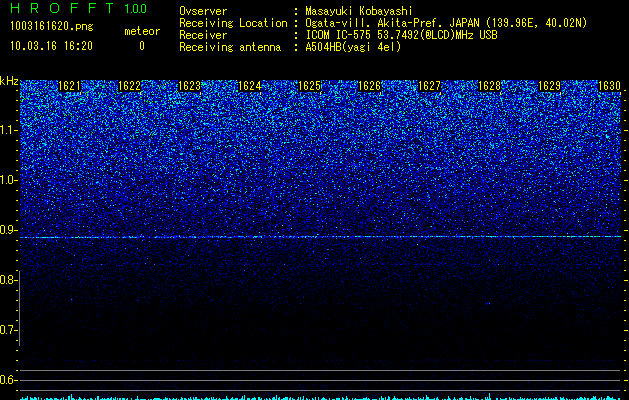Image resolution: width=629 pixels, height=400 pixels.
Task: Click the HROFFT title text
Action: tap(62, 8)
